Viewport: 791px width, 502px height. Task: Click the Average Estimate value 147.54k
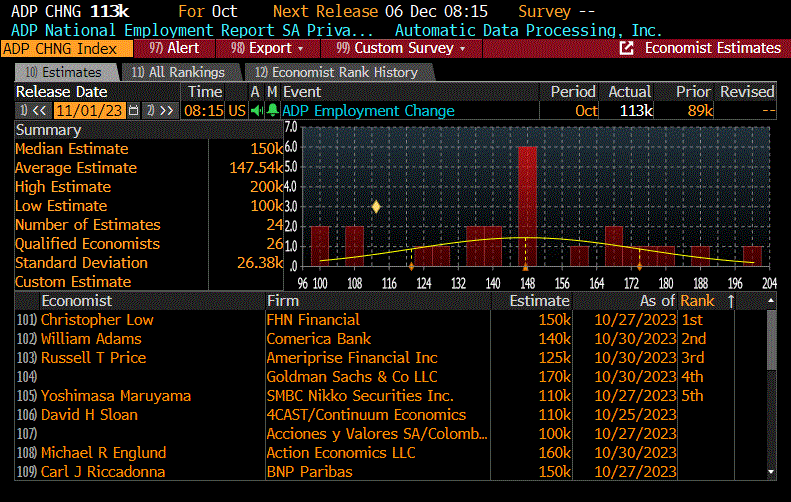coord(256,168)
